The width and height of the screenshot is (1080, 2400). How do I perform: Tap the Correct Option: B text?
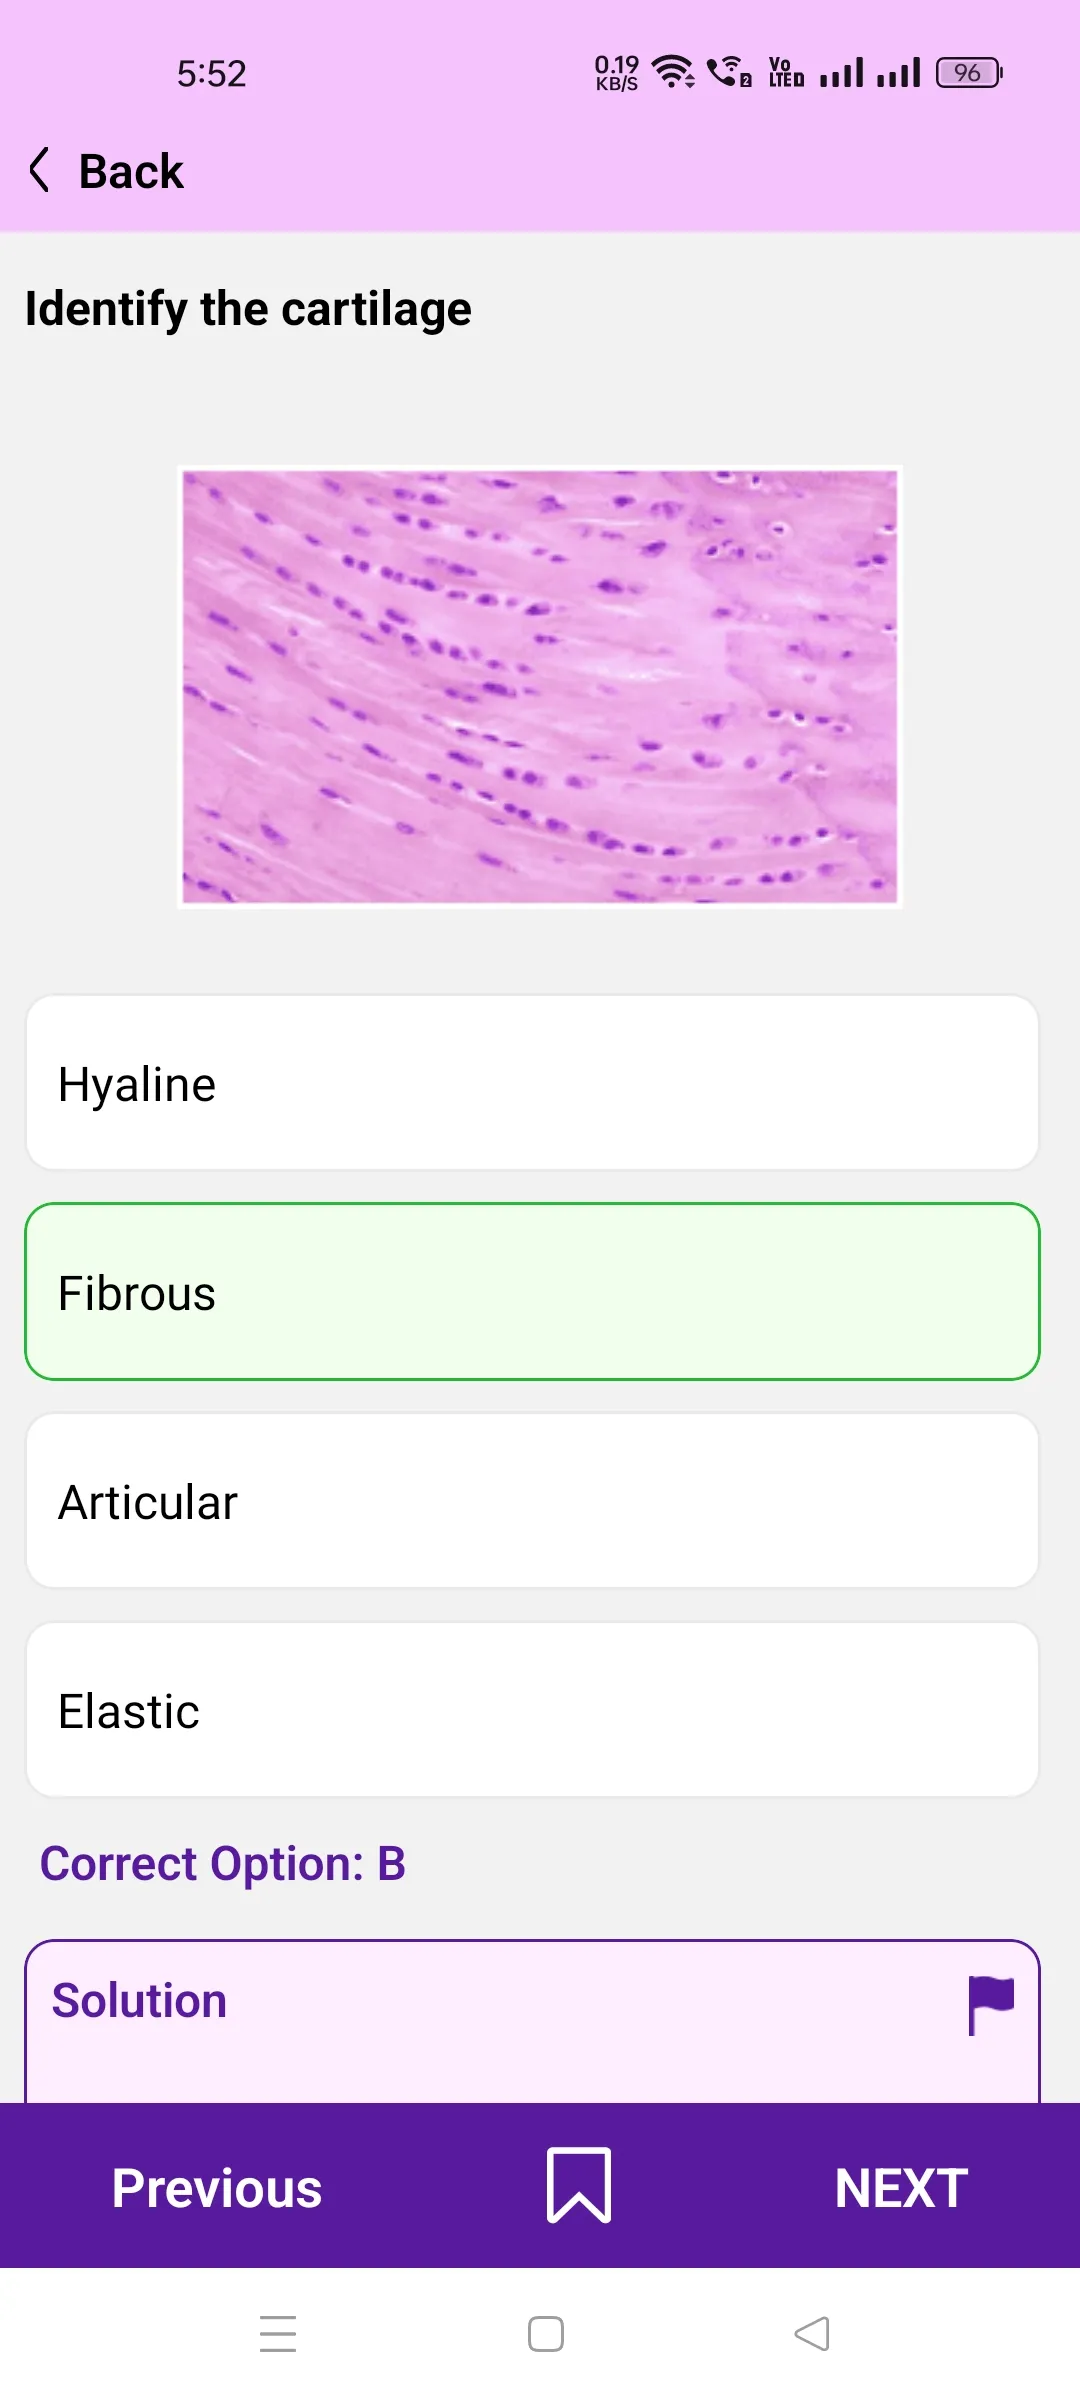[223, 1864]
